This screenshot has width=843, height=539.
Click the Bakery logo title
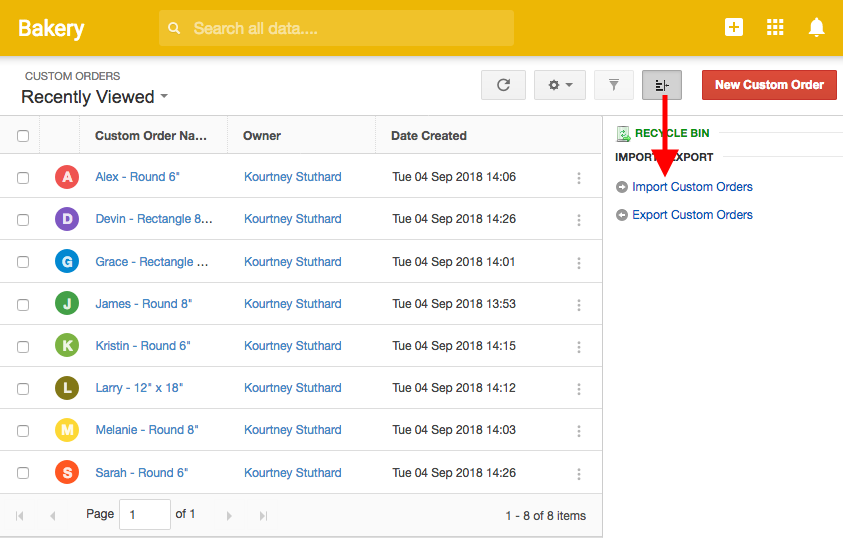[51, 28]
